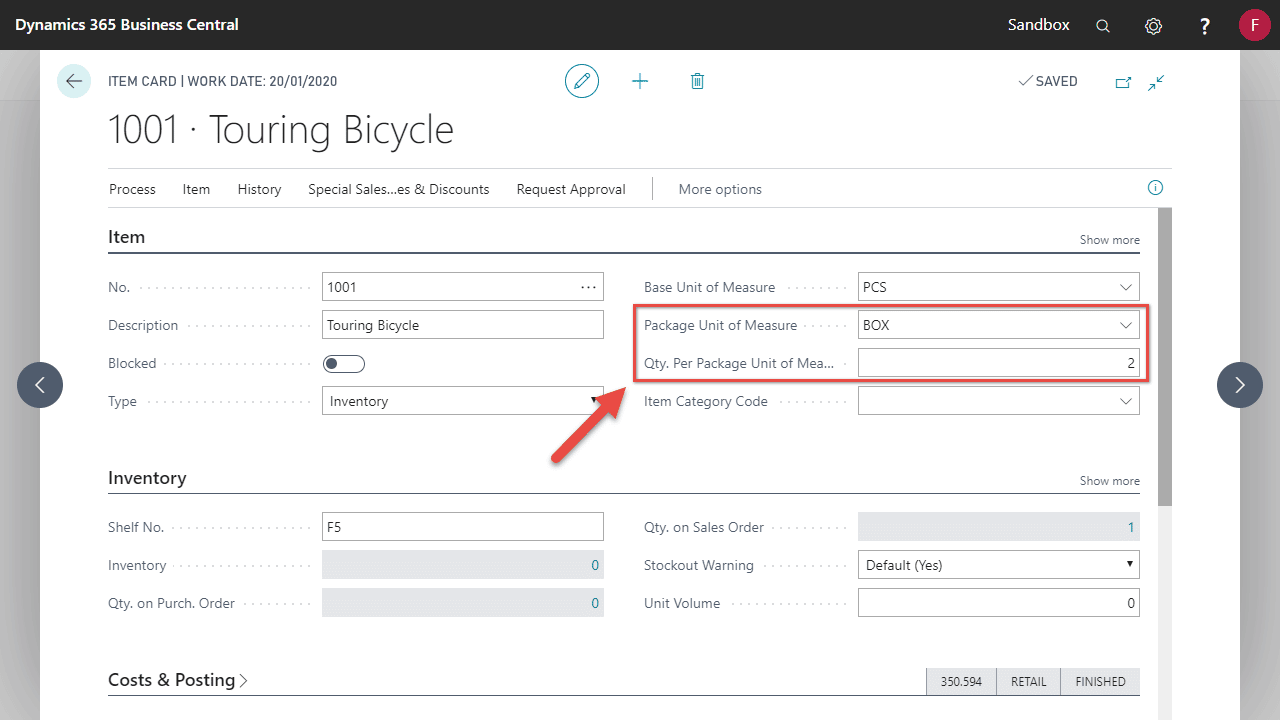Click Dynamics 365 Business Central title
The image size is (1280, 720).
pyautogui.click(x=127, y=25)
